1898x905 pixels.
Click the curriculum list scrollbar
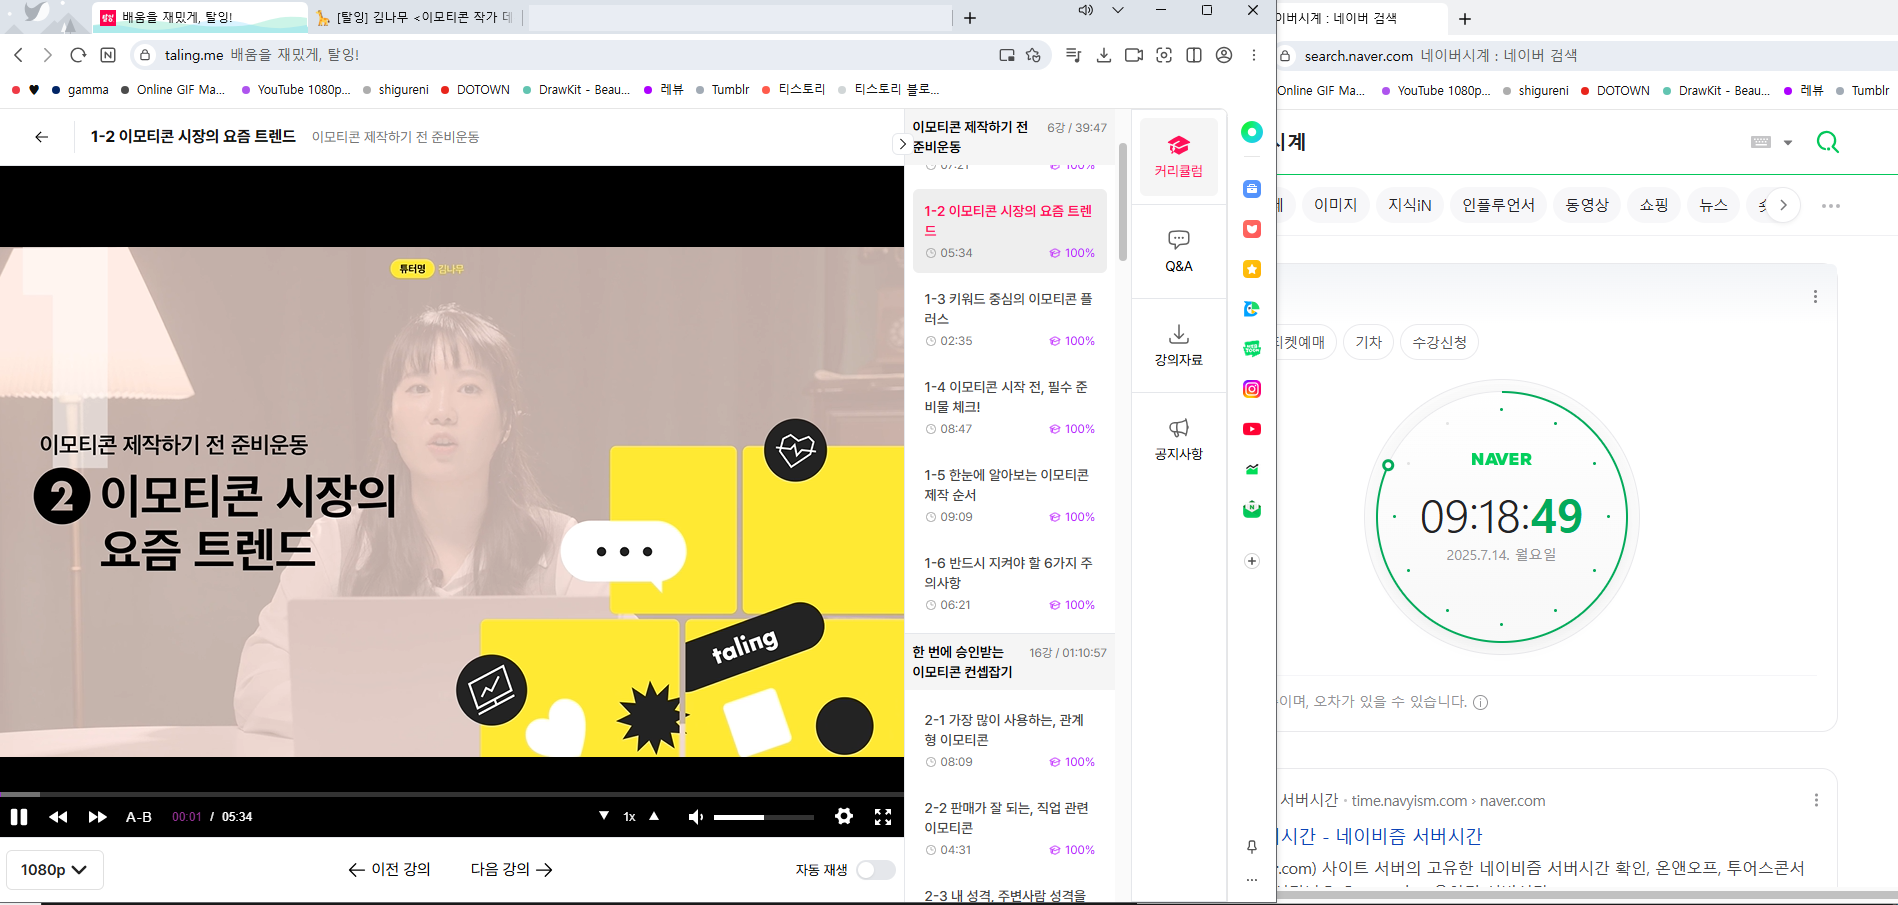click(1122, 200)
